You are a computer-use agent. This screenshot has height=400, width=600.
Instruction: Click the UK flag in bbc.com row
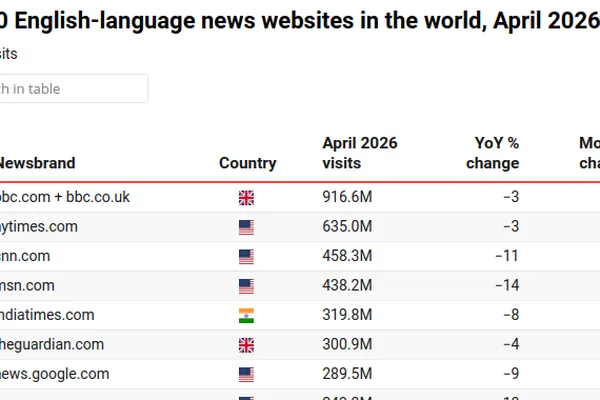246,198
